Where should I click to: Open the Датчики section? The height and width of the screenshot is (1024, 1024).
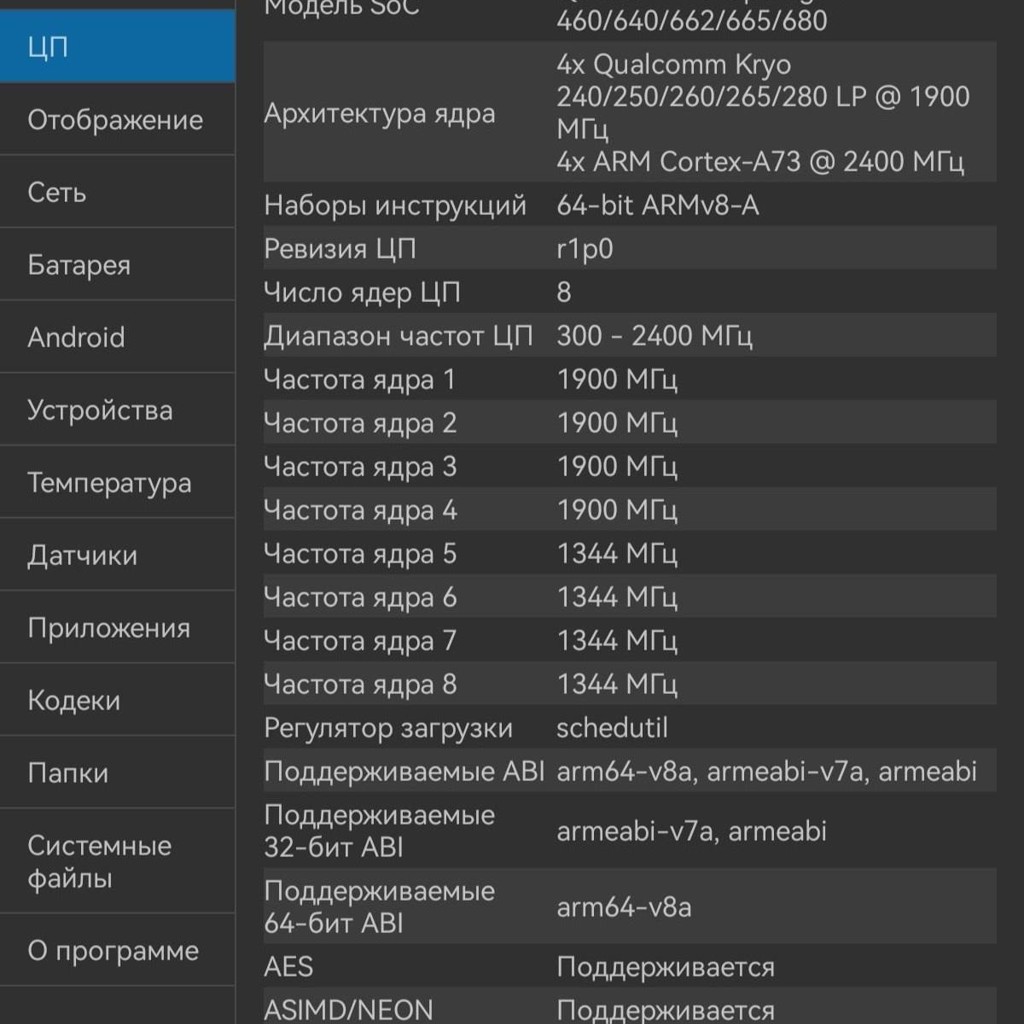(118, 554)
